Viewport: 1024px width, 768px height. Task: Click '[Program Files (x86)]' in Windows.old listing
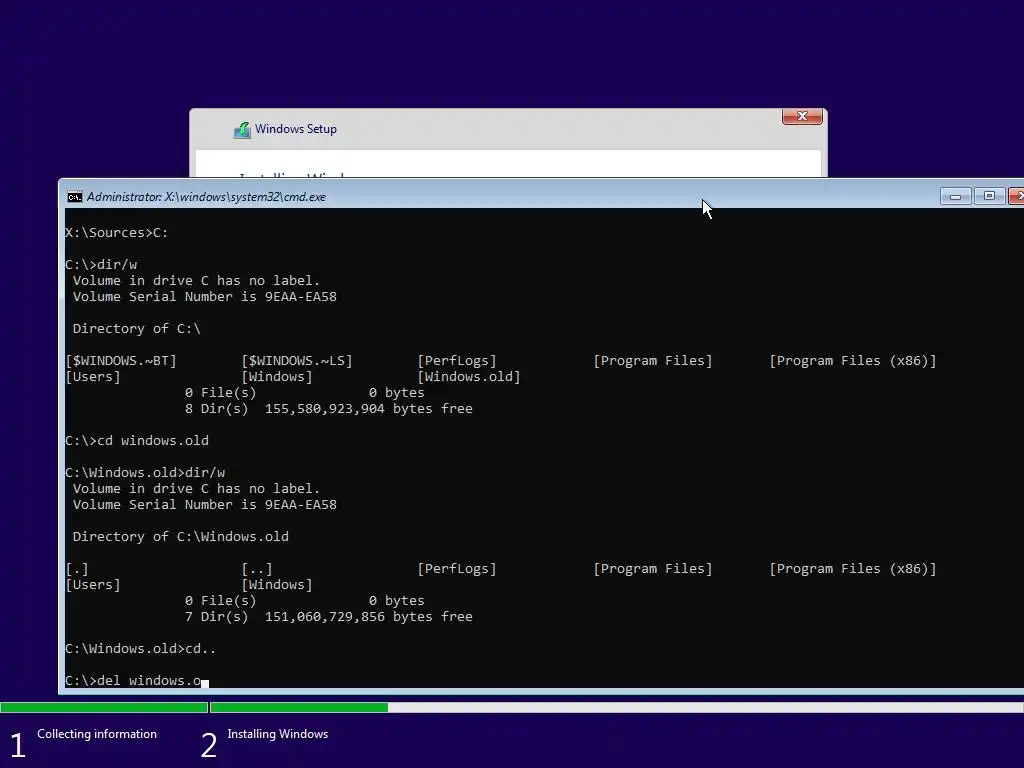coord(853,569)
